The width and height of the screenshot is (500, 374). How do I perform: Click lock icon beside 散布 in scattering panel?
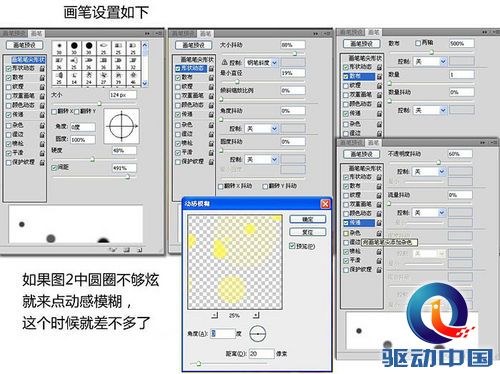(x=379, y=76)
